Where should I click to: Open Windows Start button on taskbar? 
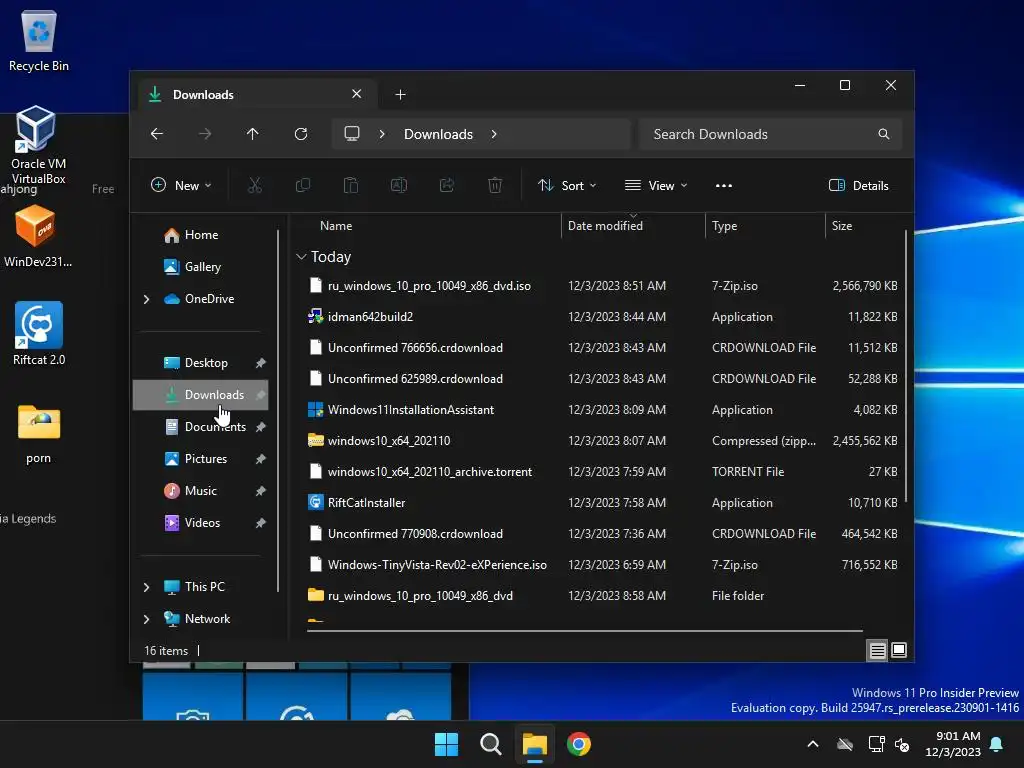[x=447, y=744]
